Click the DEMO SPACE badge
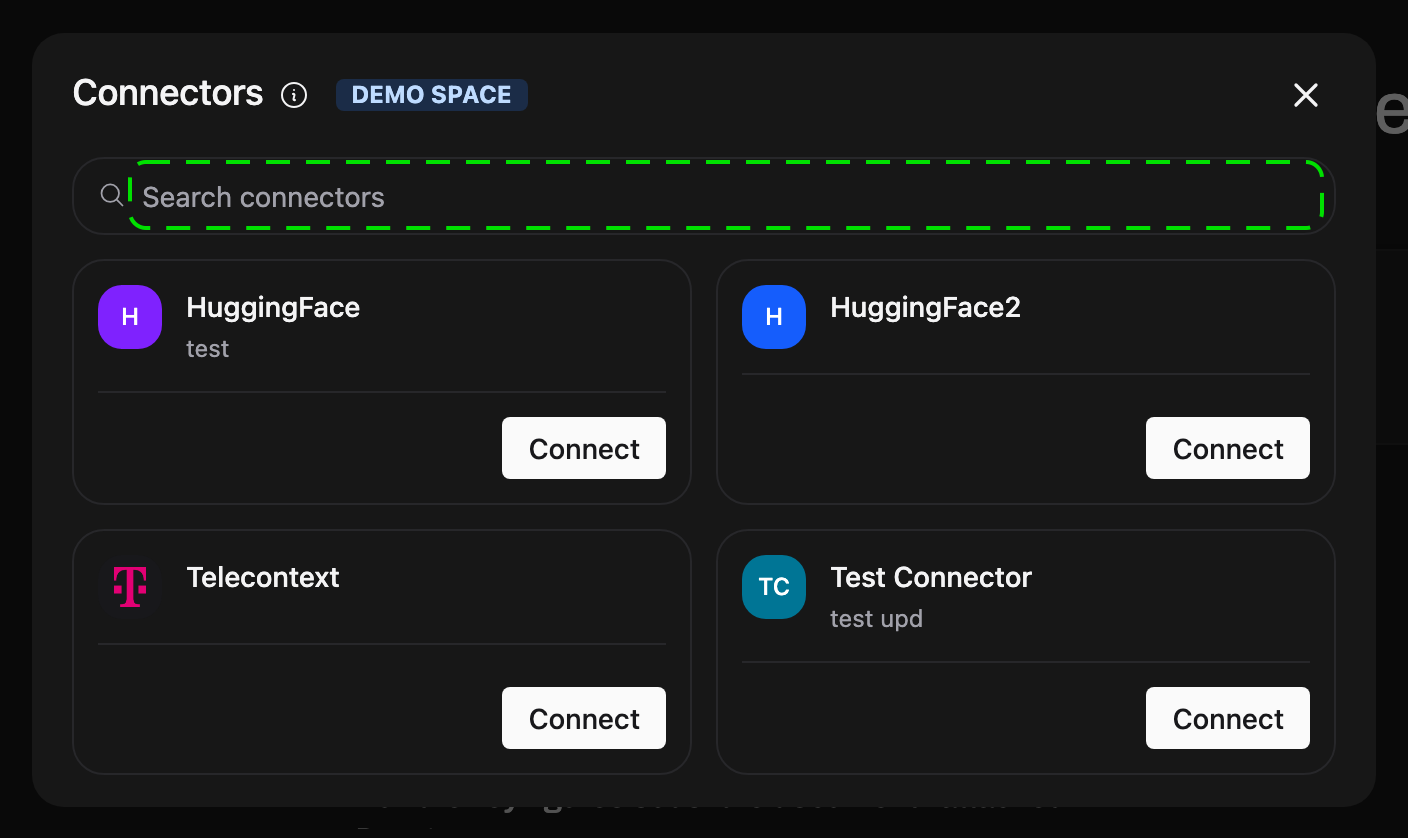 point(432,95)
